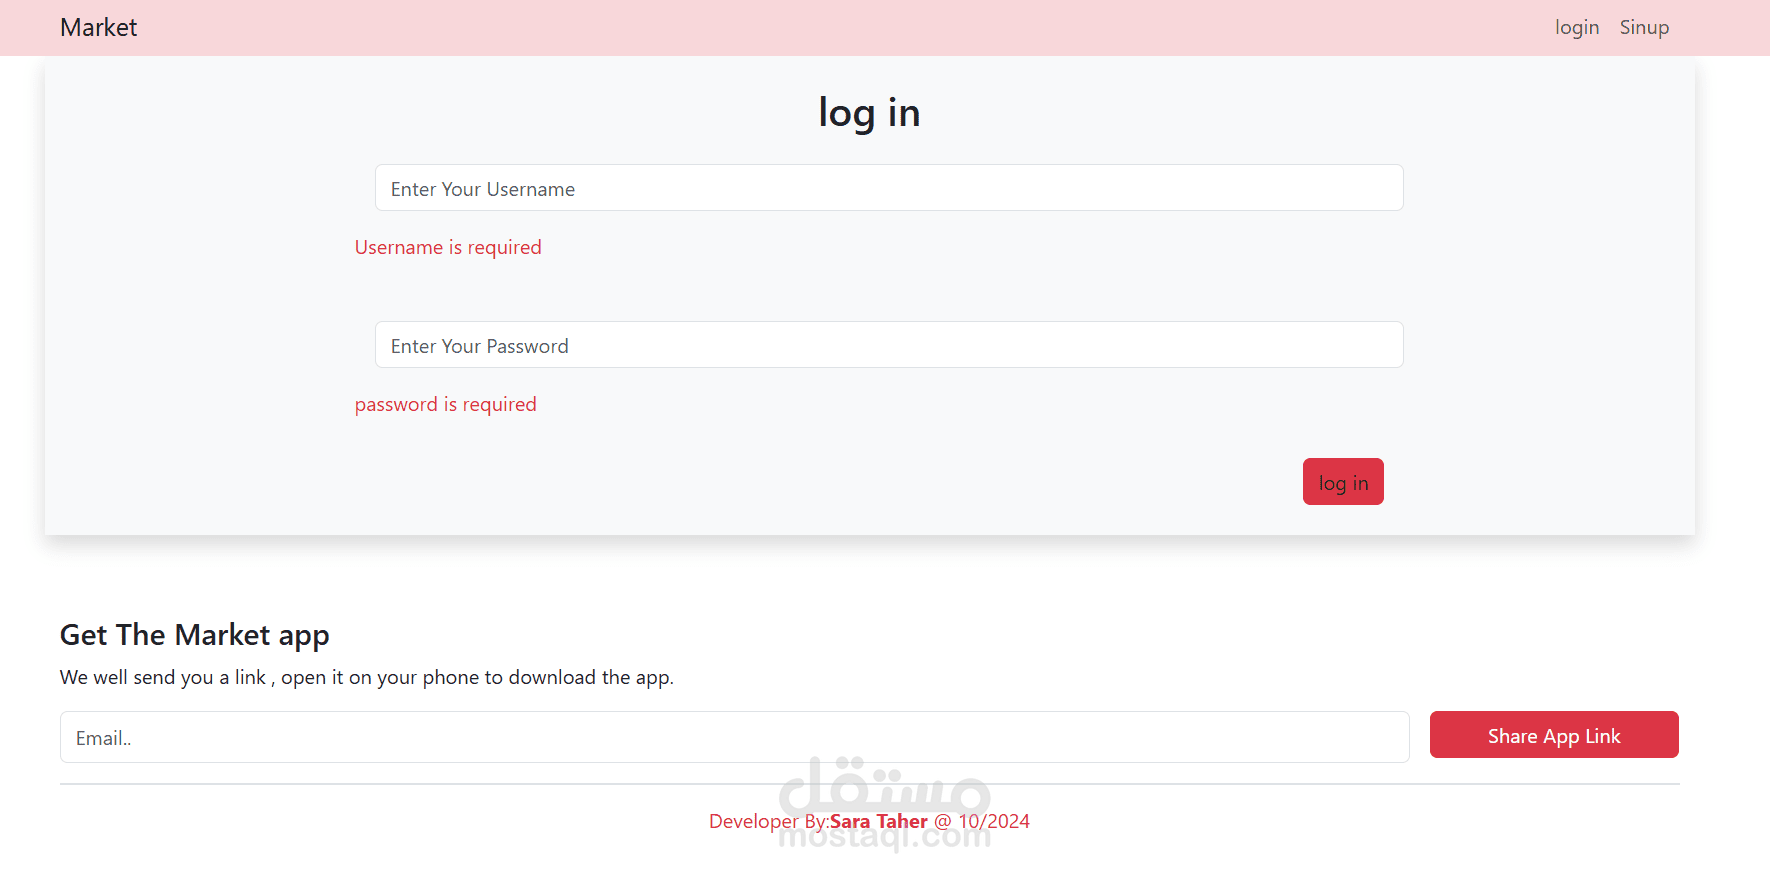Screen dimensions: 1770x871
Task: Click the horizontal divider above the footer
Action: [x=870, y=784]
